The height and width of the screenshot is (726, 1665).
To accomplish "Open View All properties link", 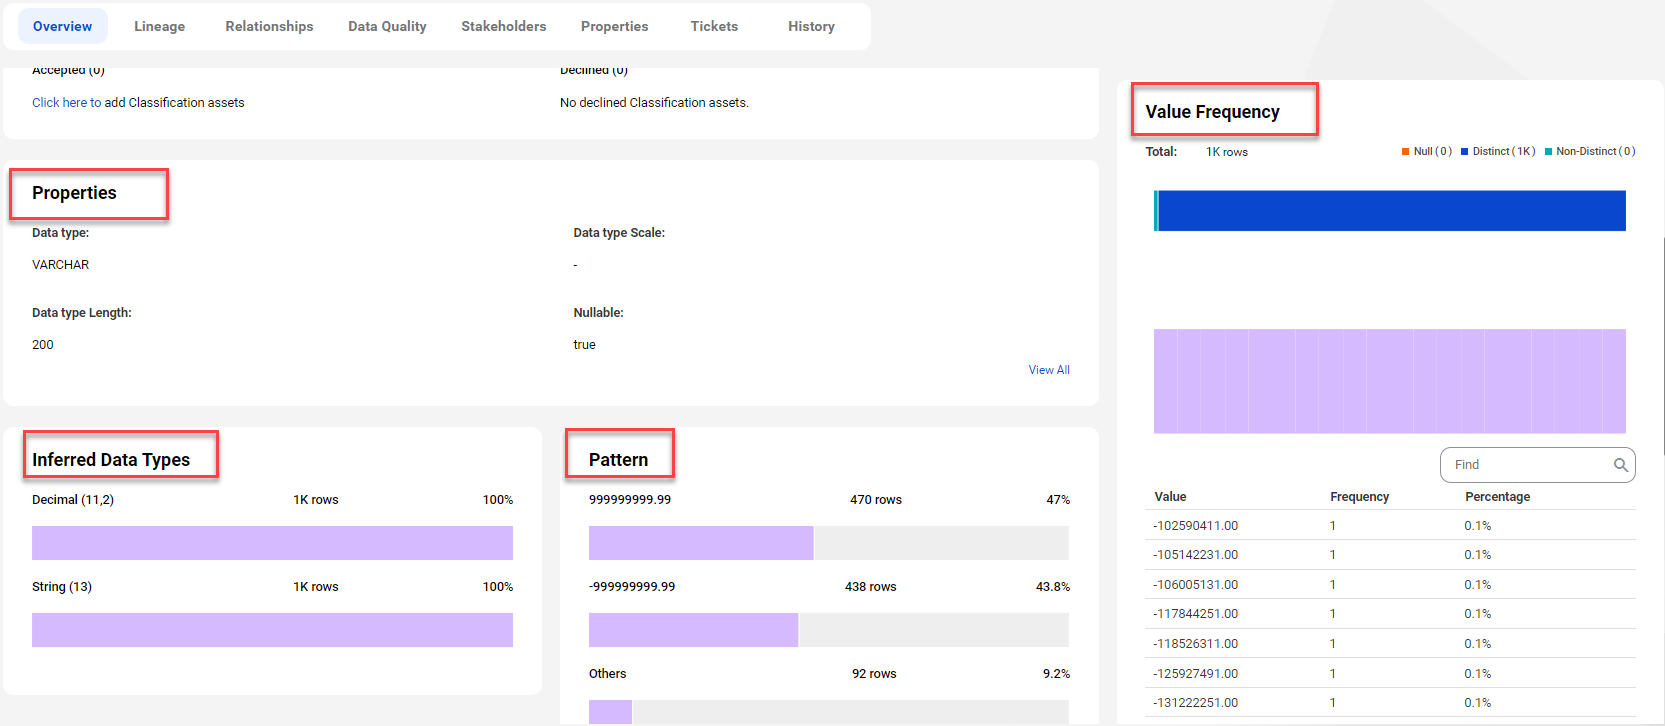I will click(x=1049, y=370).
